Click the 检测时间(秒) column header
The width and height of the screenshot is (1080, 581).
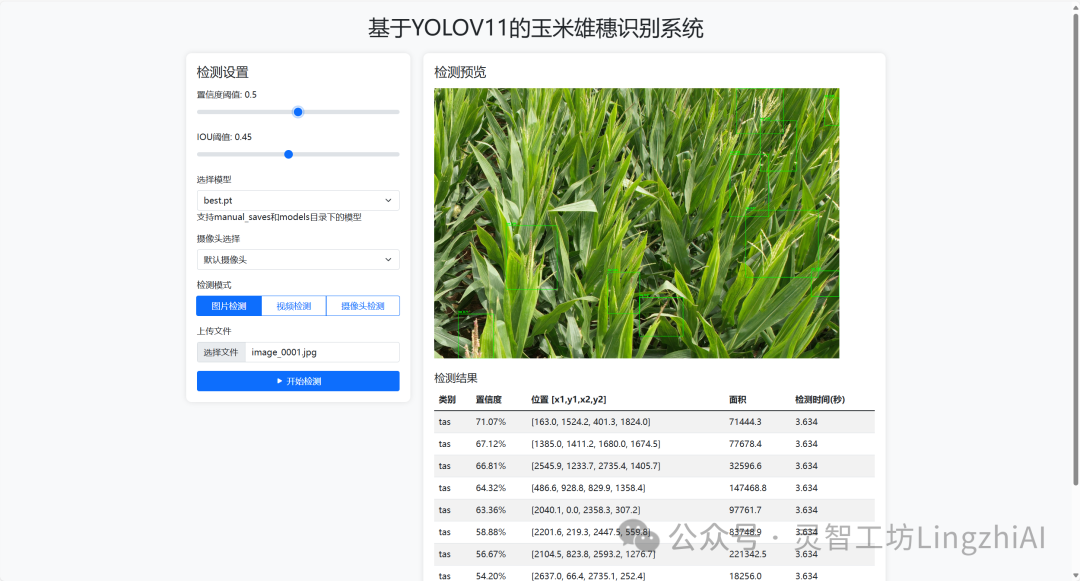click(820, 399)
